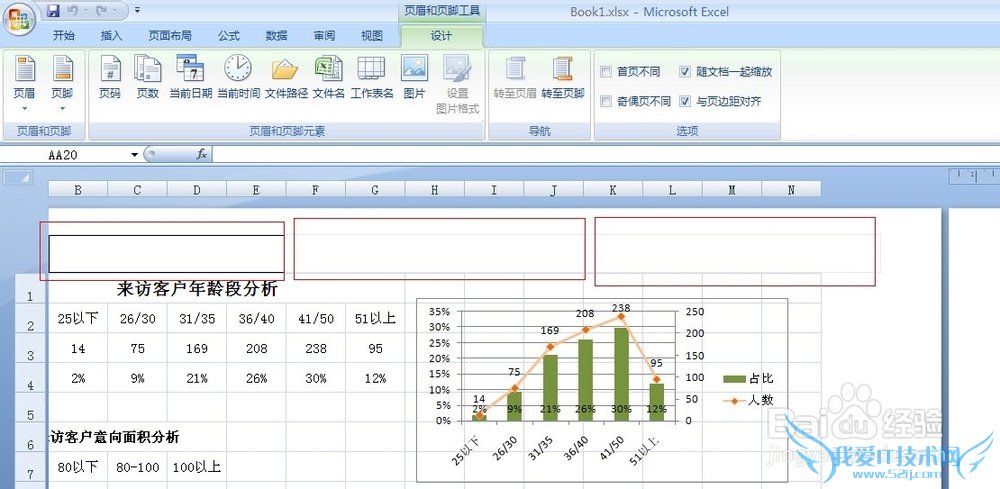
Task: Switch to the 开始 tab
Action: 64,36
